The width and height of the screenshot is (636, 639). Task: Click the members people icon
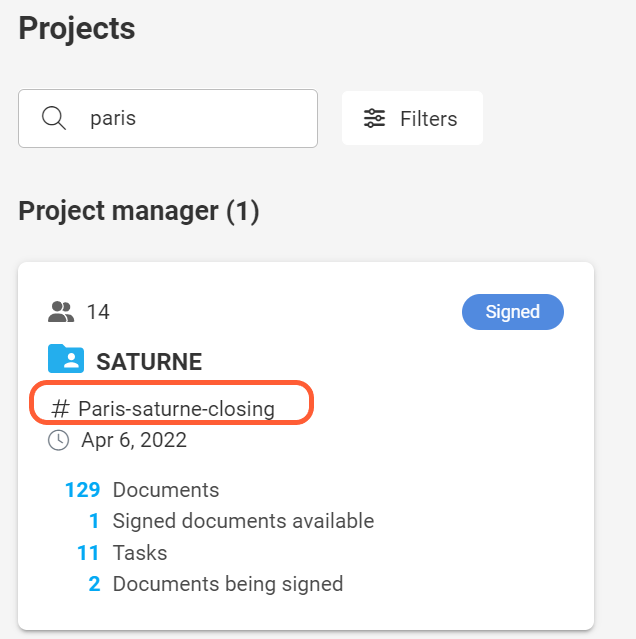click(61, 312)
